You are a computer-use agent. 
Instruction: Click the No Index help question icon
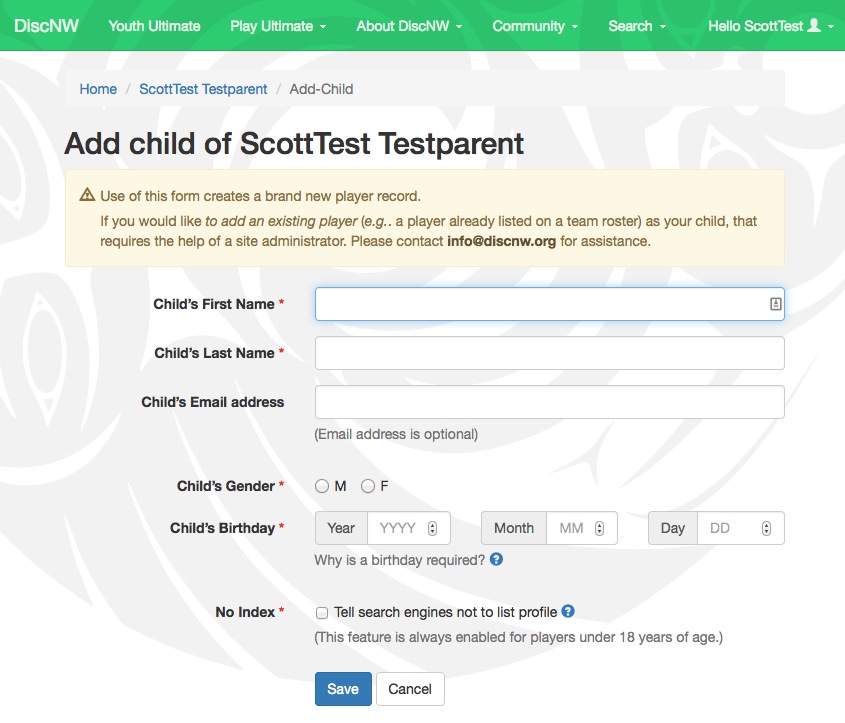(x=568, y=611)
